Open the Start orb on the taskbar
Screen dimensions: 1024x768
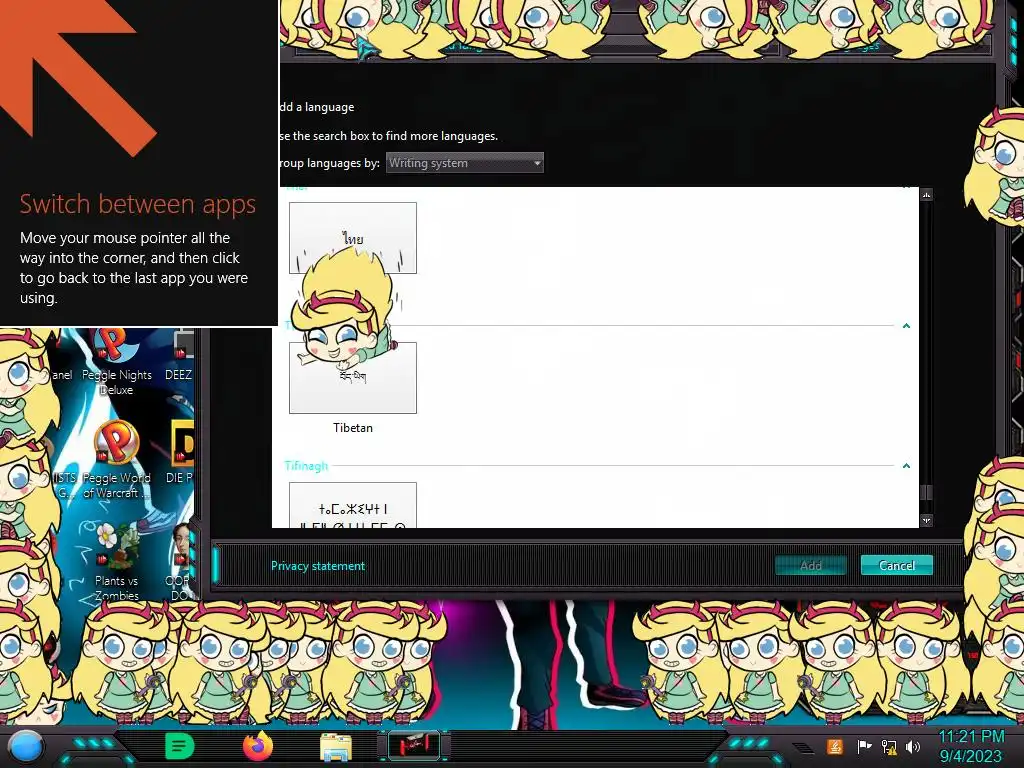pyautogui.click(x=26, y=746)
